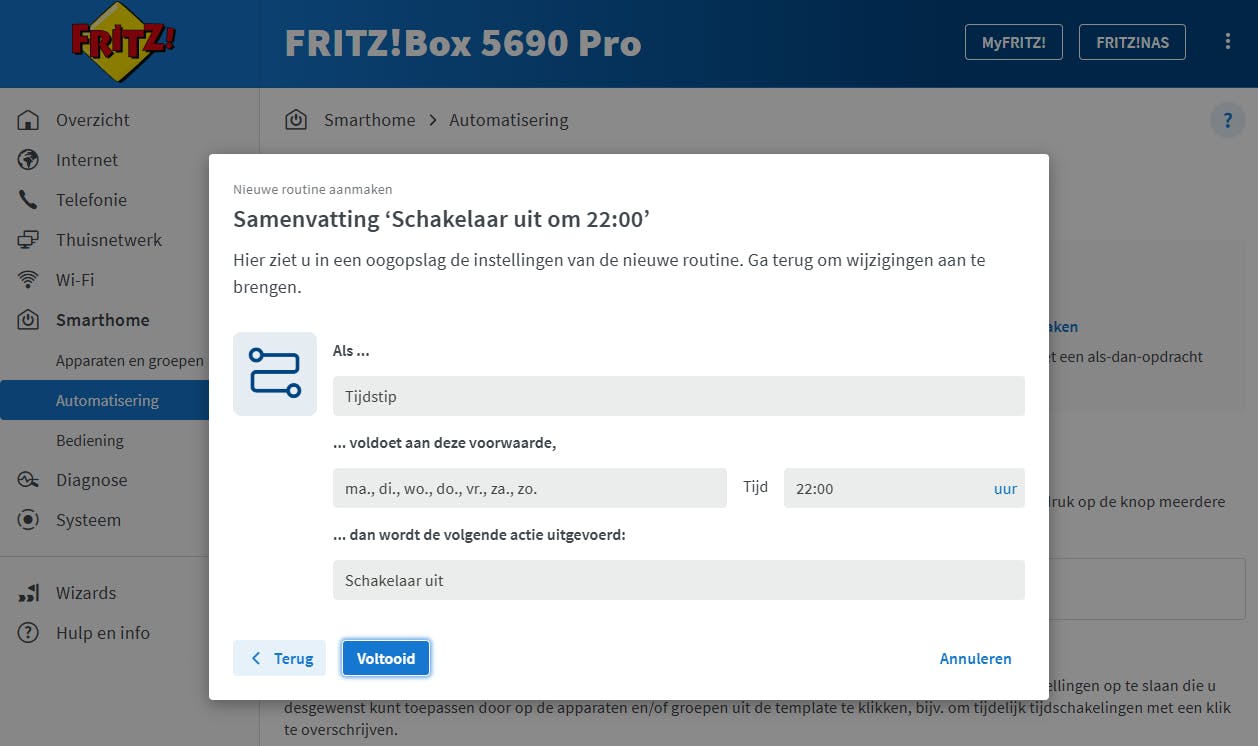
Task: Click the Smarthome breadcrumb icon
Action: point(296,120)
